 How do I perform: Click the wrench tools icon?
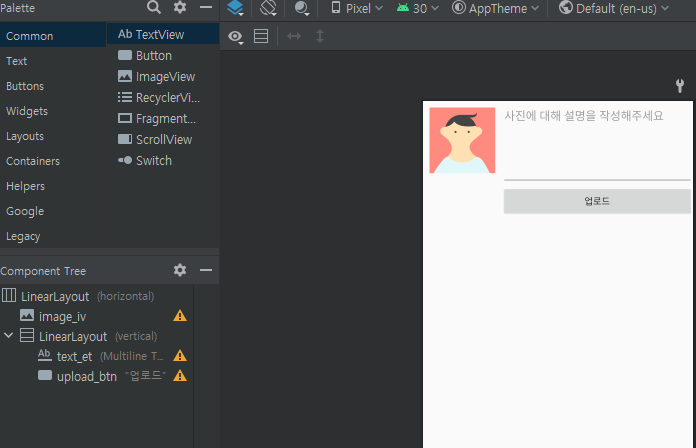680,85
